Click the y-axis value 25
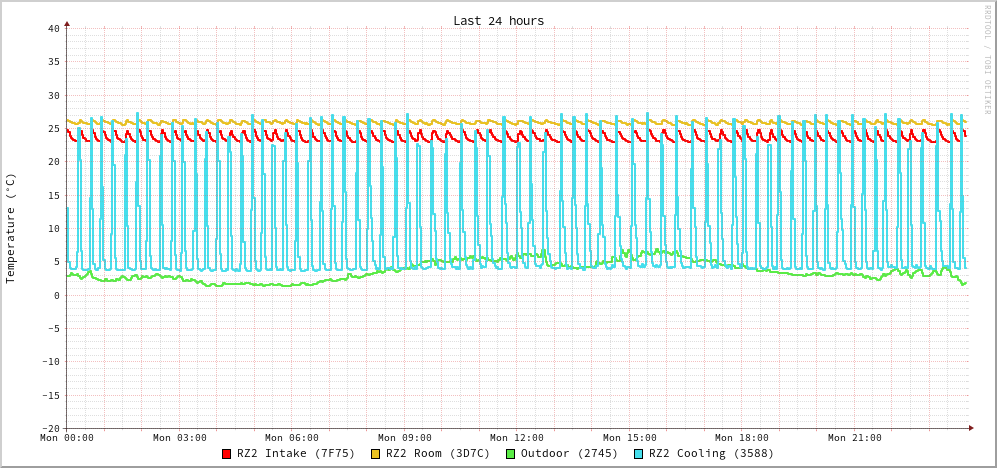997x468 pixels. (x=53, y=128)
